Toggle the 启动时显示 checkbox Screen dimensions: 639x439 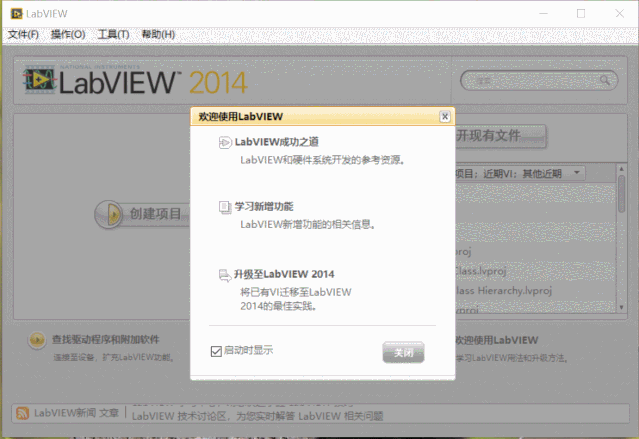tap(216, 351)
